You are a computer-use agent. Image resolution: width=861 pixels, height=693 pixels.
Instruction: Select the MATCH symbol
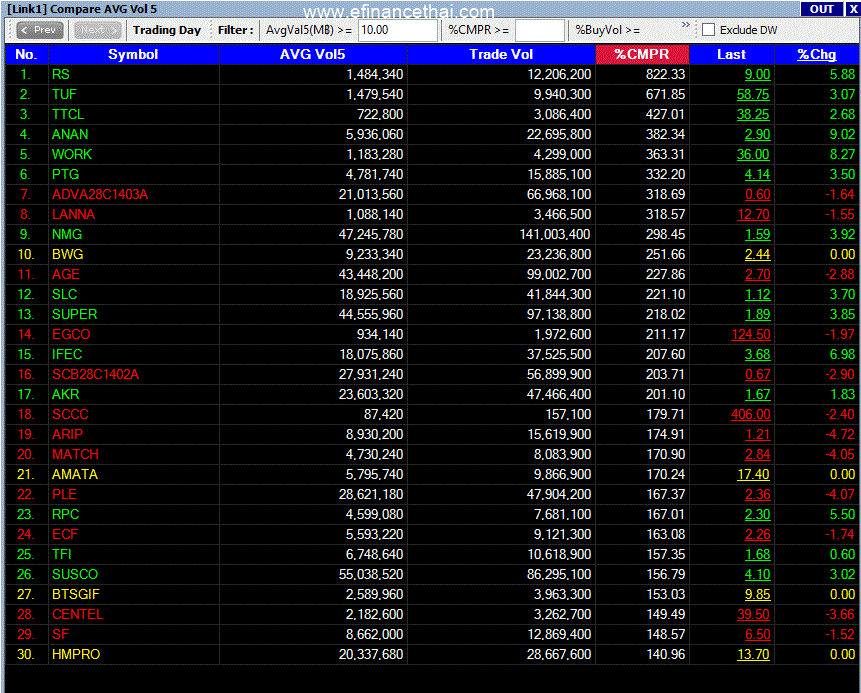click(x=75, y=454)
